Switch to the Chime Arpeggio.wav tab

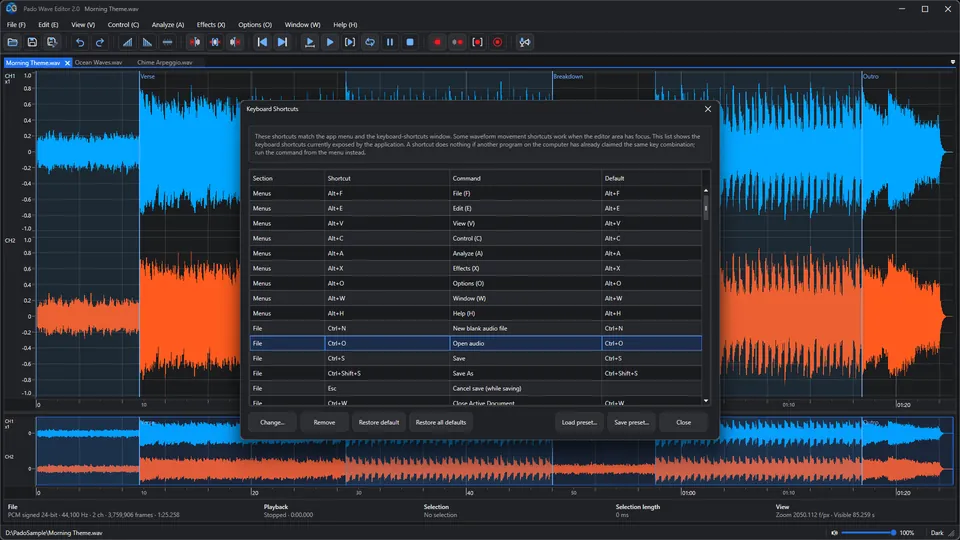tap(165, 62)
